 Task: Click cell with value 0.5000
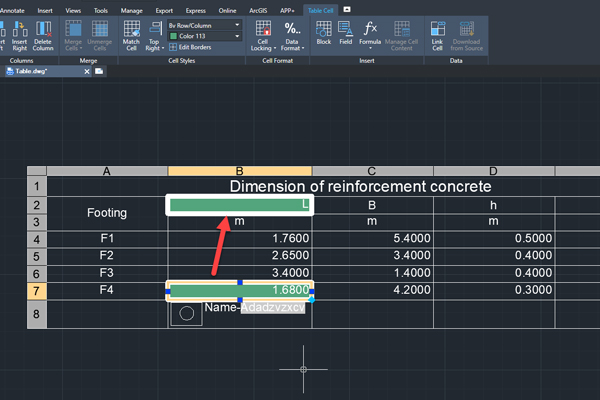(x=494, y=238)
